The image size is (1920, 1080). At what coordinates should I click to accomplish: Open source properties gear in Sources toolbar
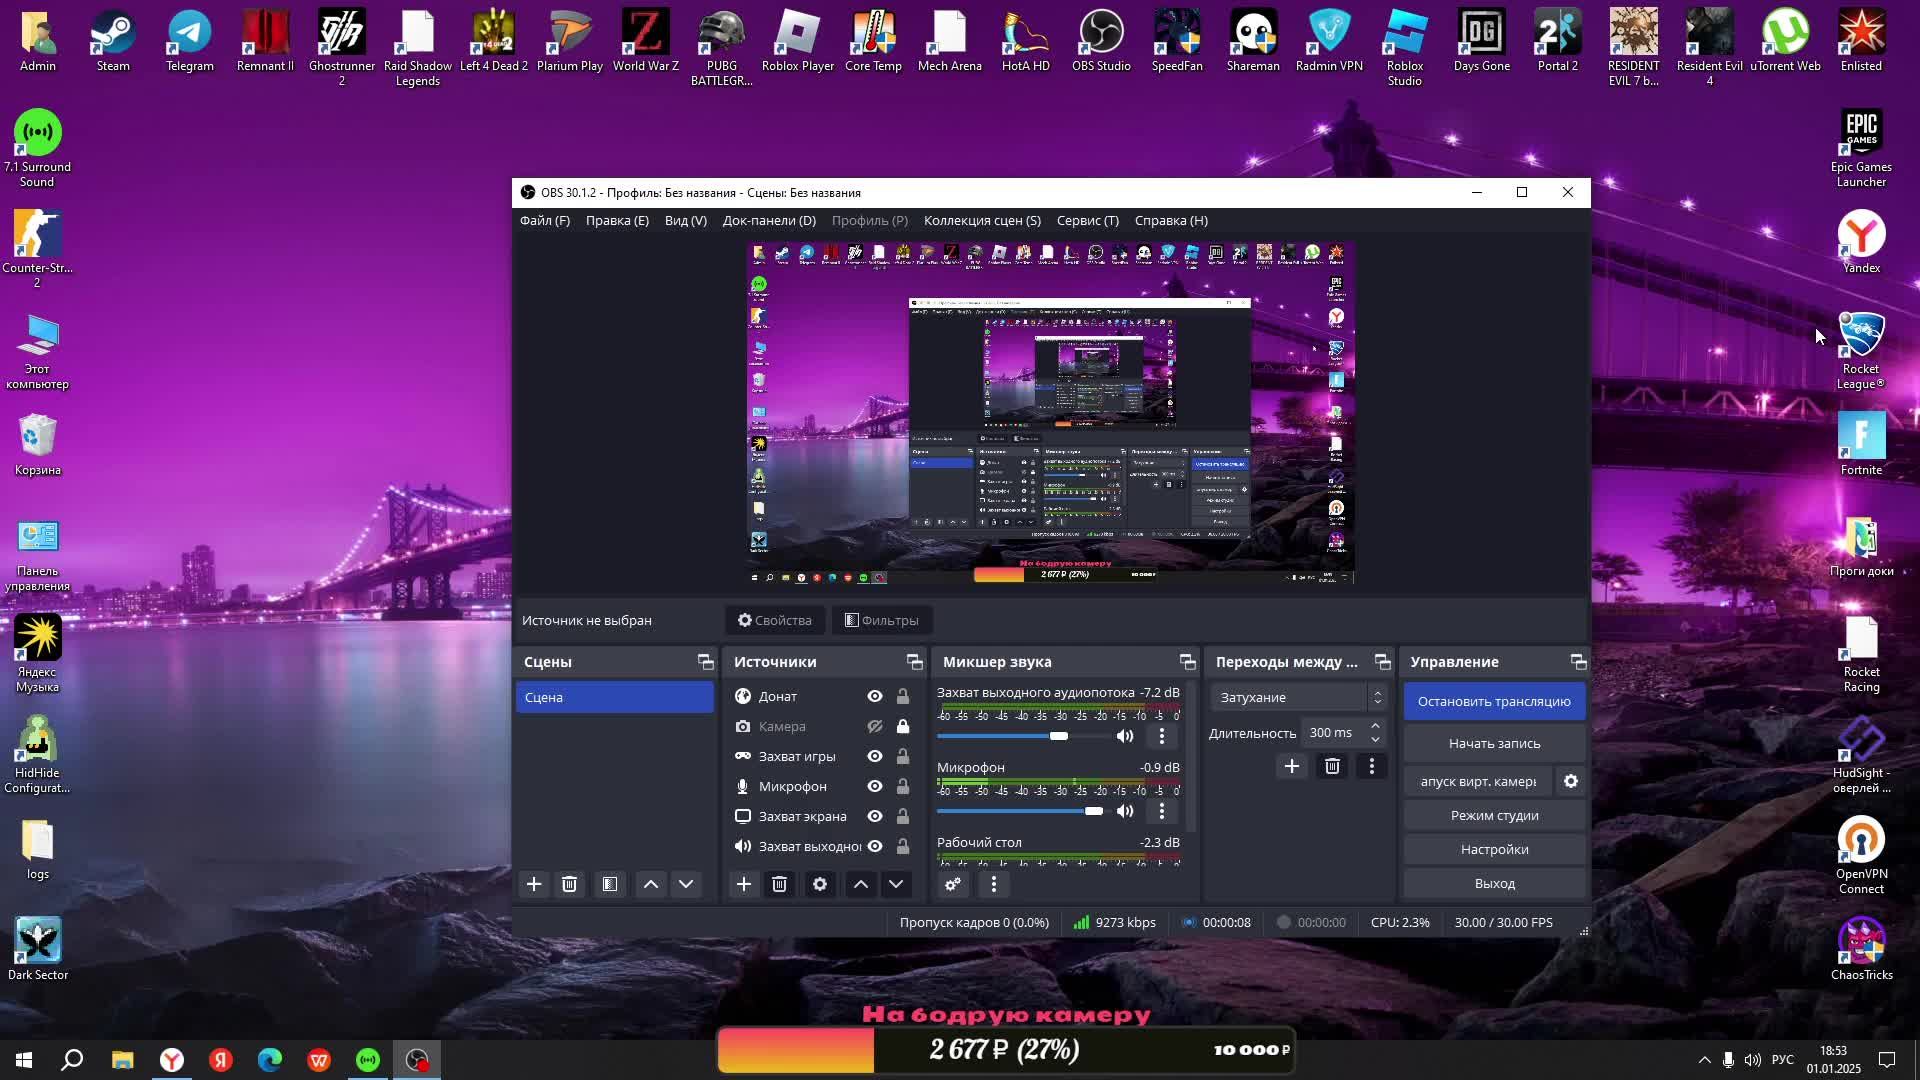pyautogui.click(x=819, y=884)
